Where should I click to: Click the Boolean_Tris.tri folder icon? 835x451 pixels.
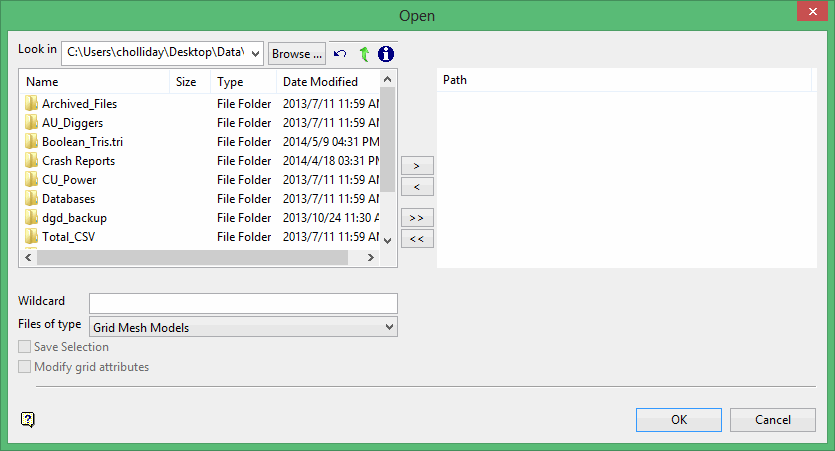click(x=31, y=142)
